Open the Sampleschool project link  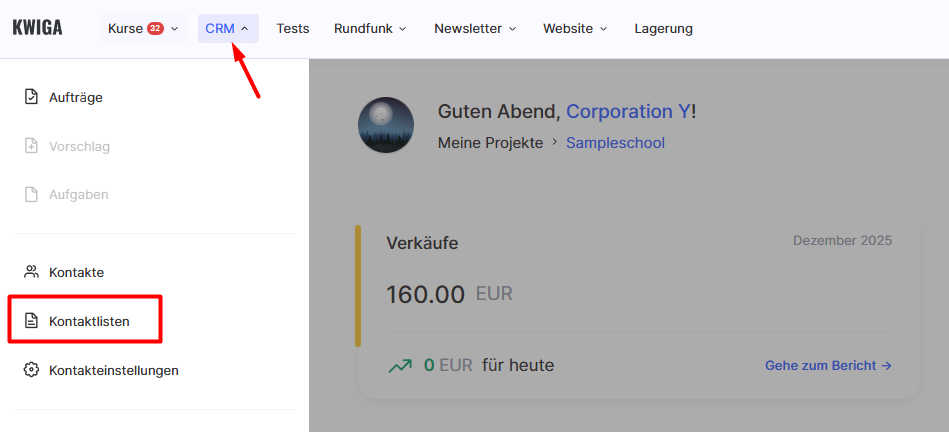(615, 143)
